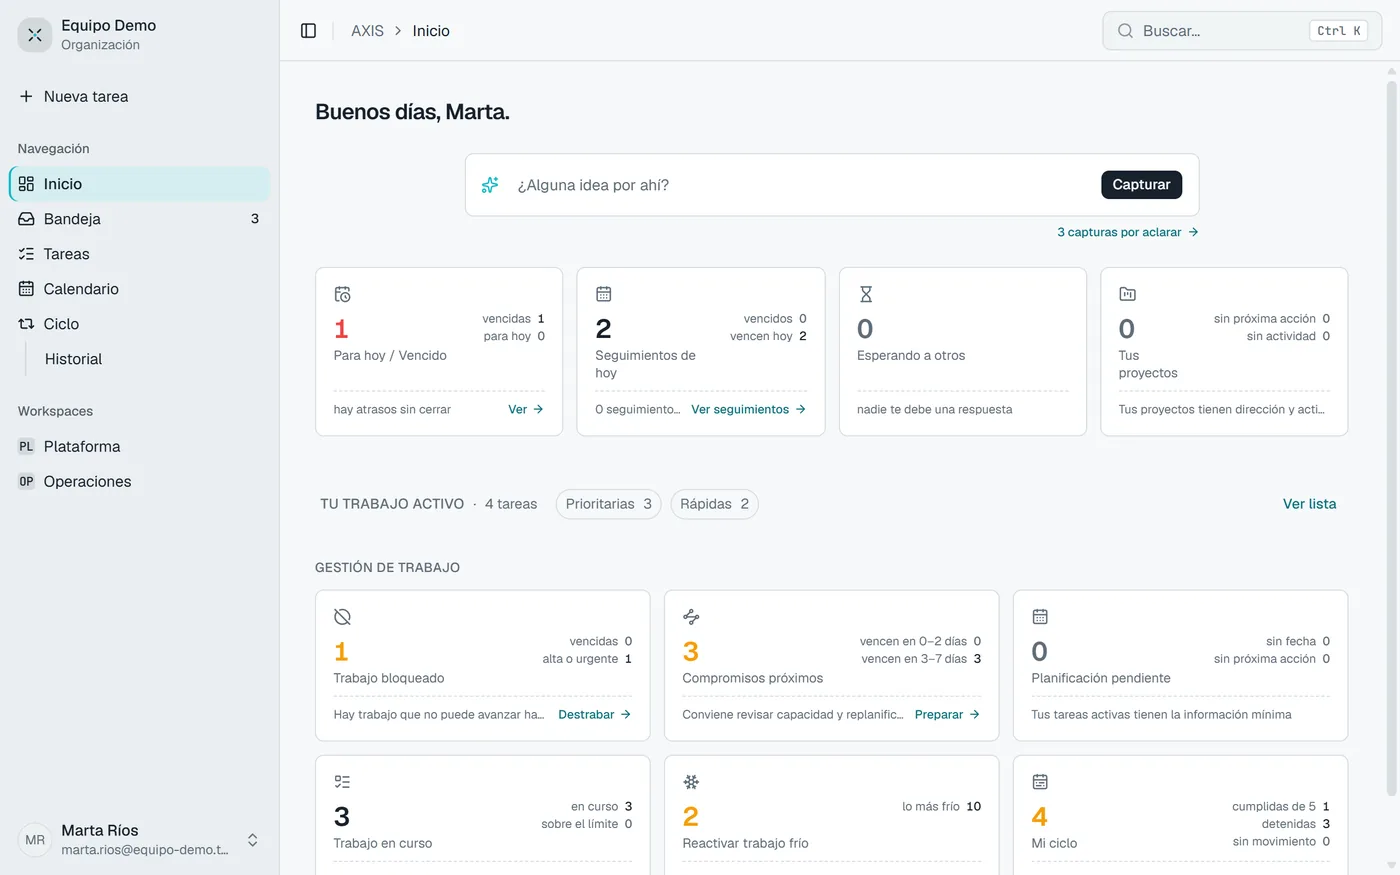Click the checklist icon on Trabajo en curso card
1400x875 pixels.
pos(342,782)
